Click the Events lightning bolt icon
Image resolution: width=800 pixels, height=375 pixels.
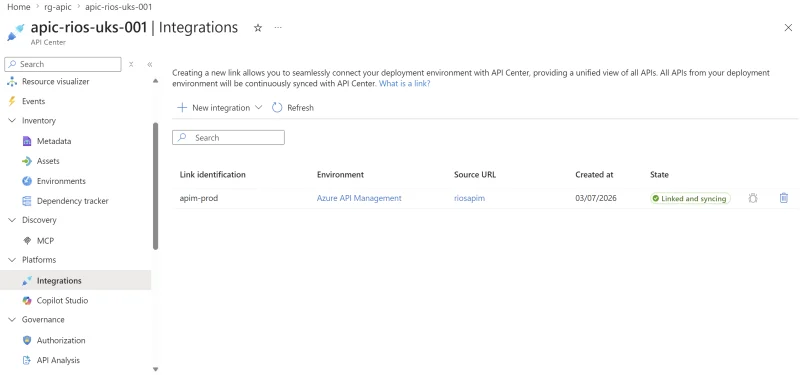pyautogui.click(x=12, y=101)
